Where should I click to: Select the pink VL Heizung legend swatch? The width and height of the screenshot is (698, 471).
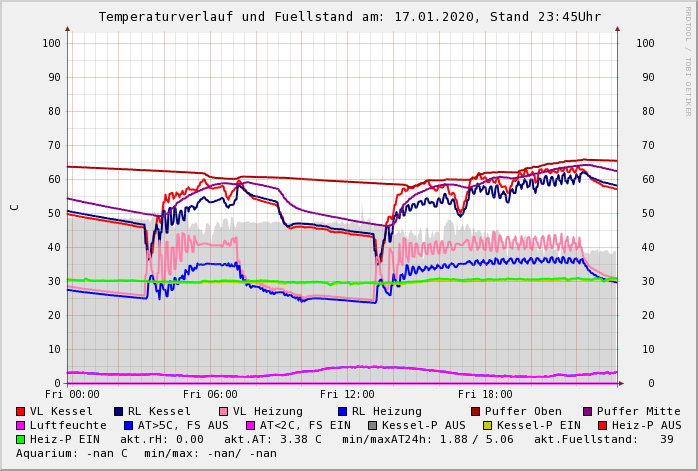pos(224,411)
